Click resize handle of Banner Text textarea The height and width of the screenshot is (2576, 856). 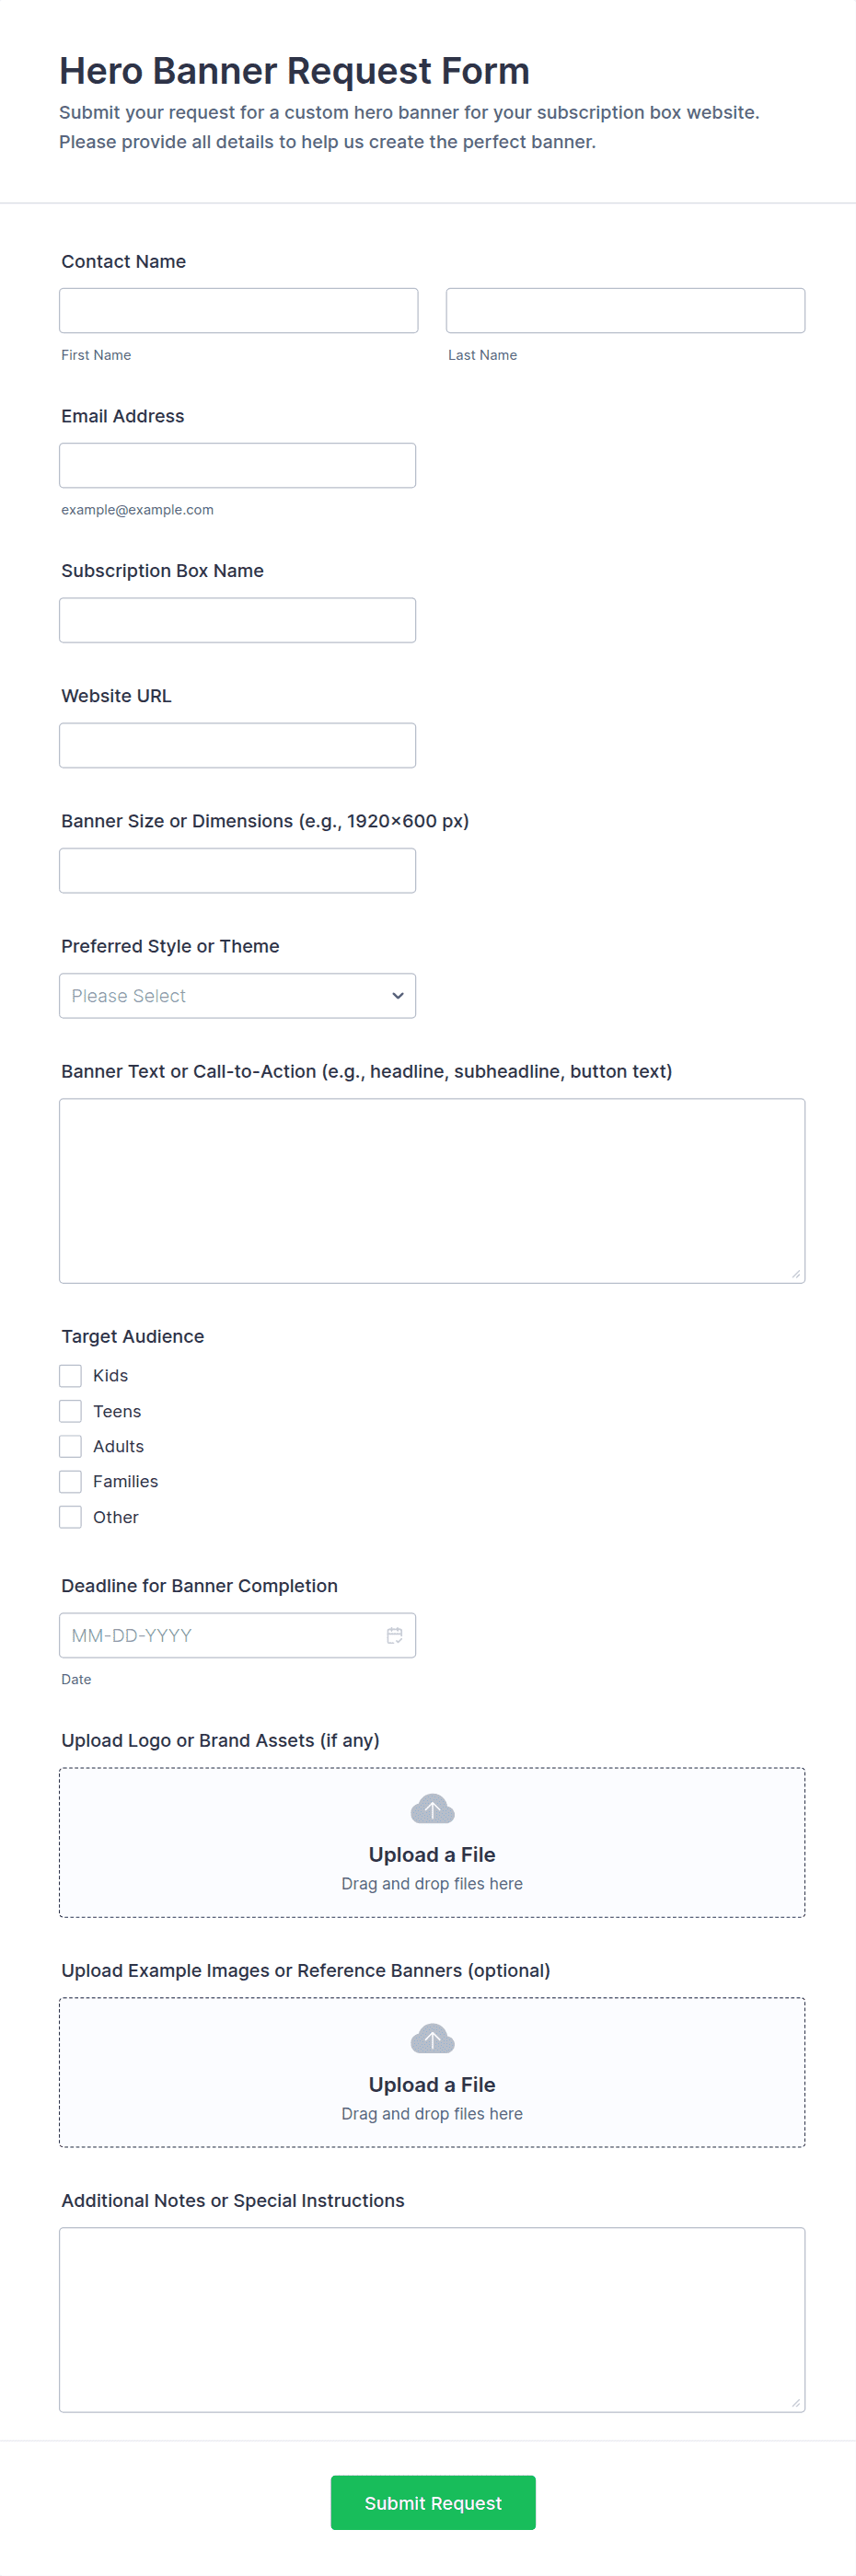[796, 1274]
